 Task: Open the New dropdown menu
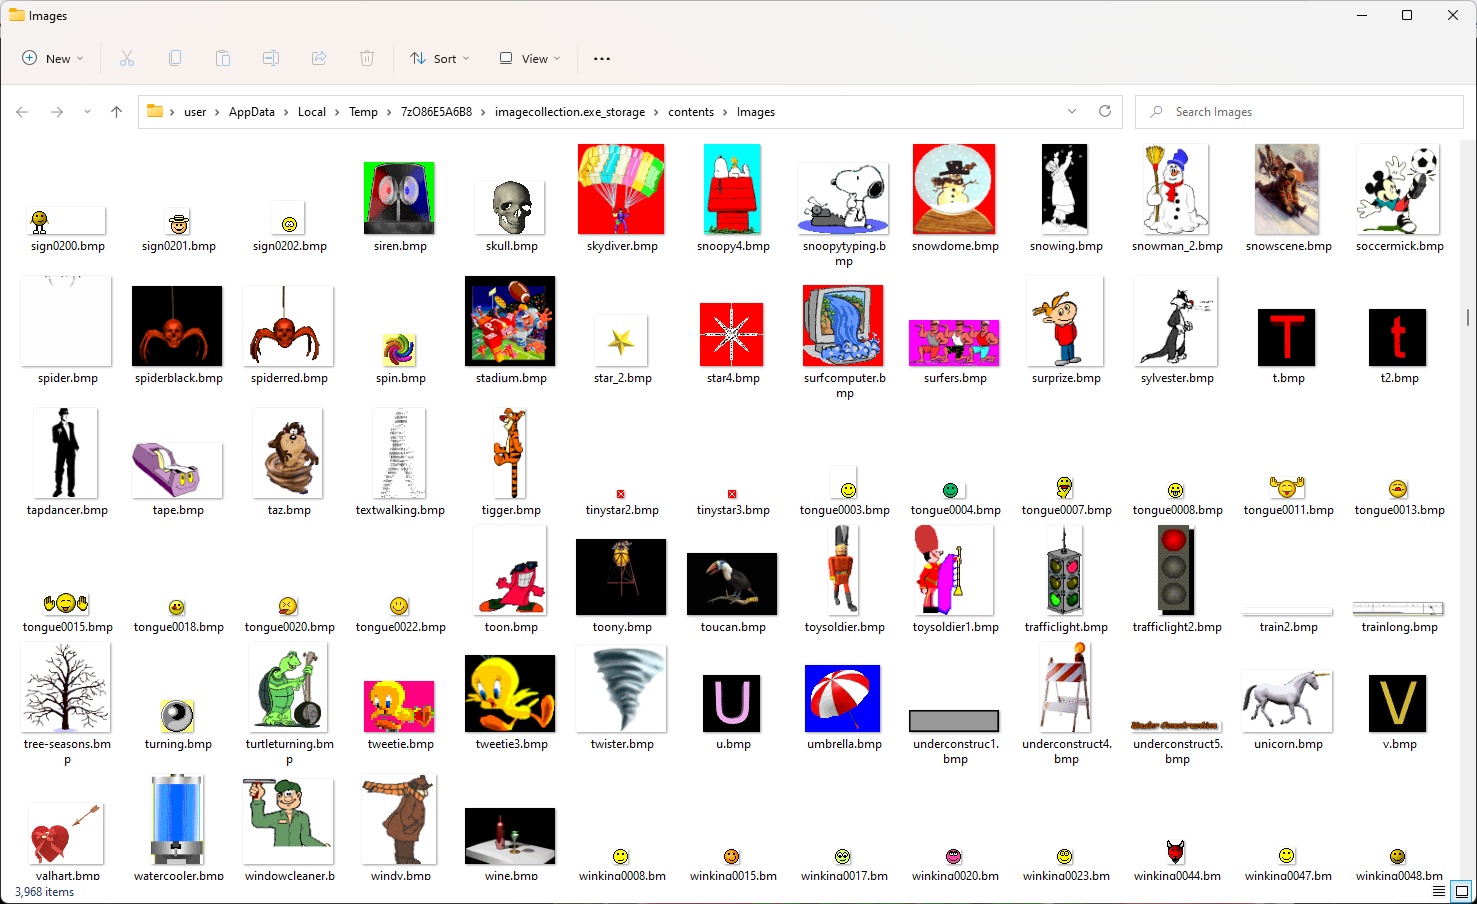tap(53, 58)
